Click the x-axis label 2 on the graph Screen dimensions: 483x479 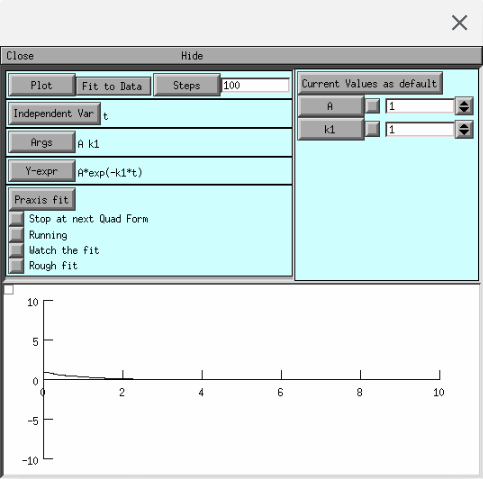coord(122,392)
